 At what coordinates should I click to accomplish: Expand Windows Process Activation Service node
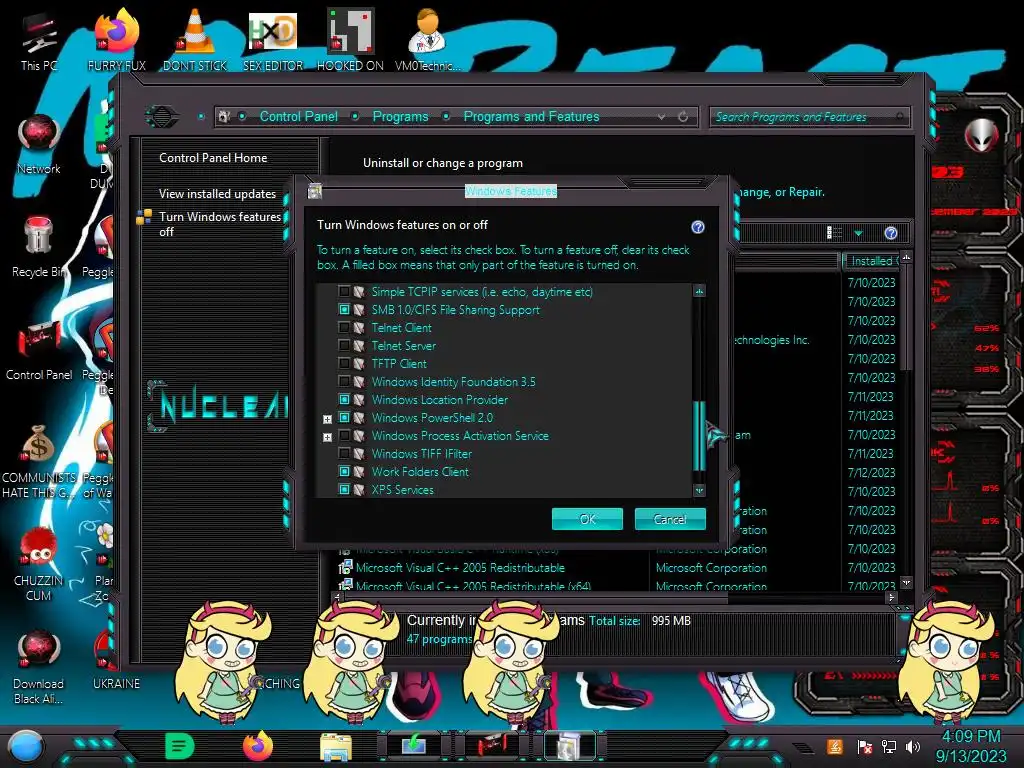click(x=327, y=437)
